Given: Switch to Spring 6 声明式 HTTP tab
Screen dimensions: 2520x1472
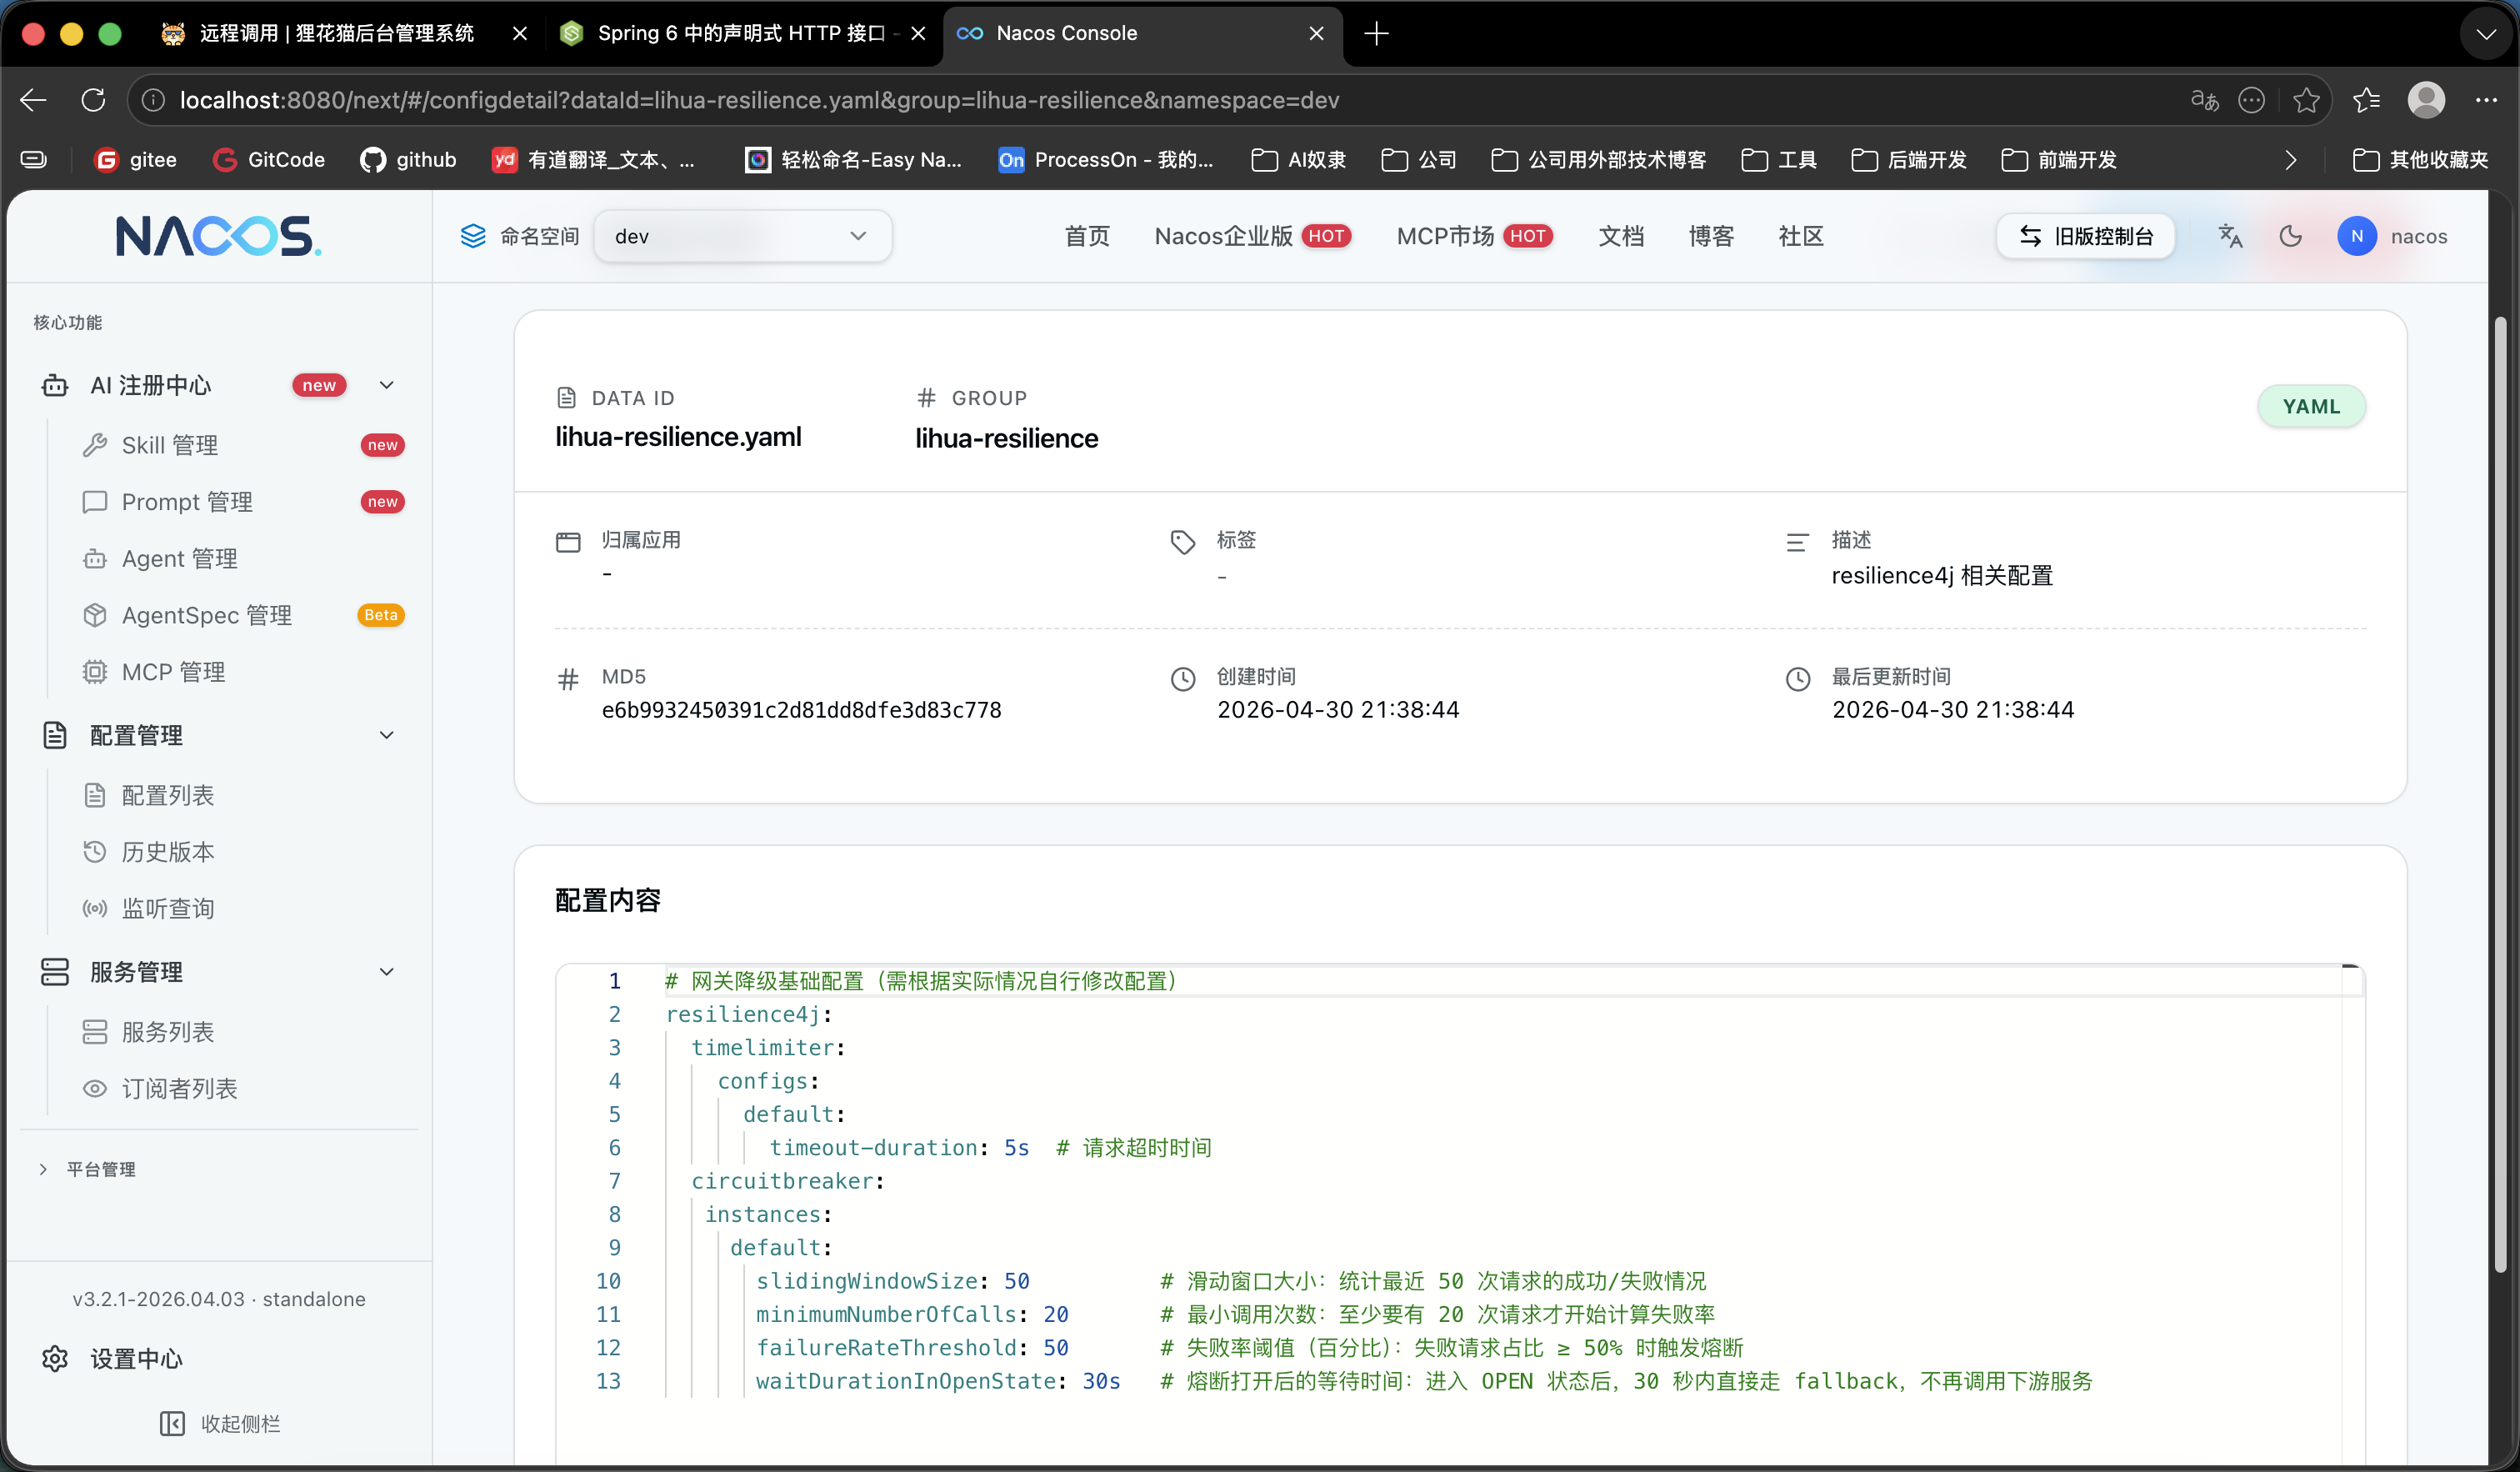Looking at the screenshot, I should (x=742, y=34).
